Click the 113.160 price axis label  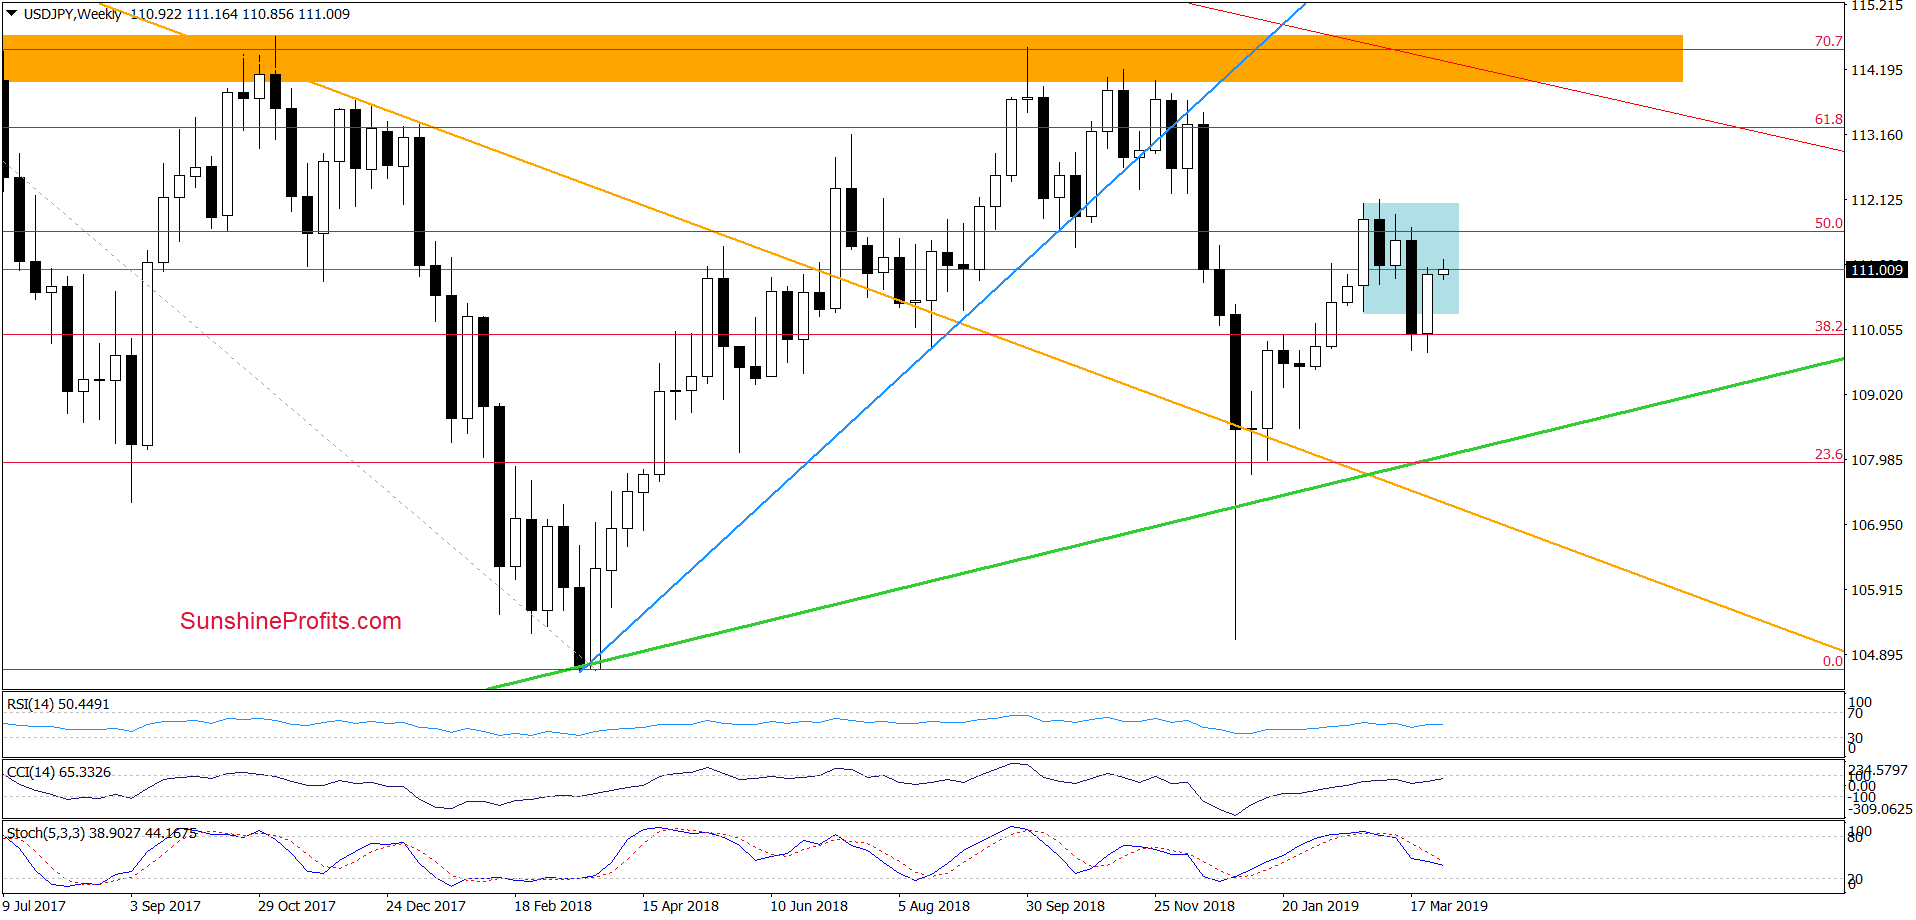pyautogui.click(x=1877, y=135)
